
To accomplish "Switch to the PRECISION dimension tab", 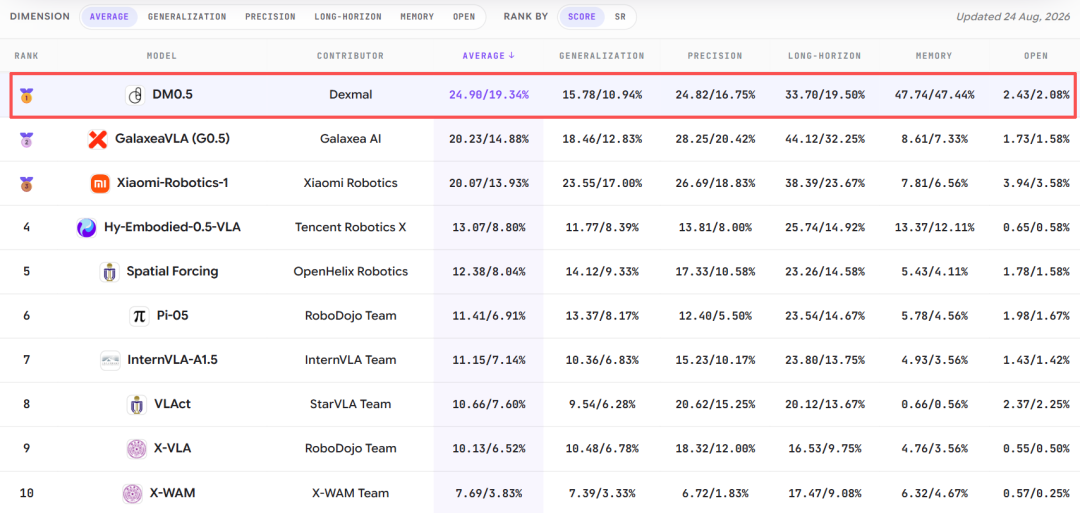I will coord(270,17).
